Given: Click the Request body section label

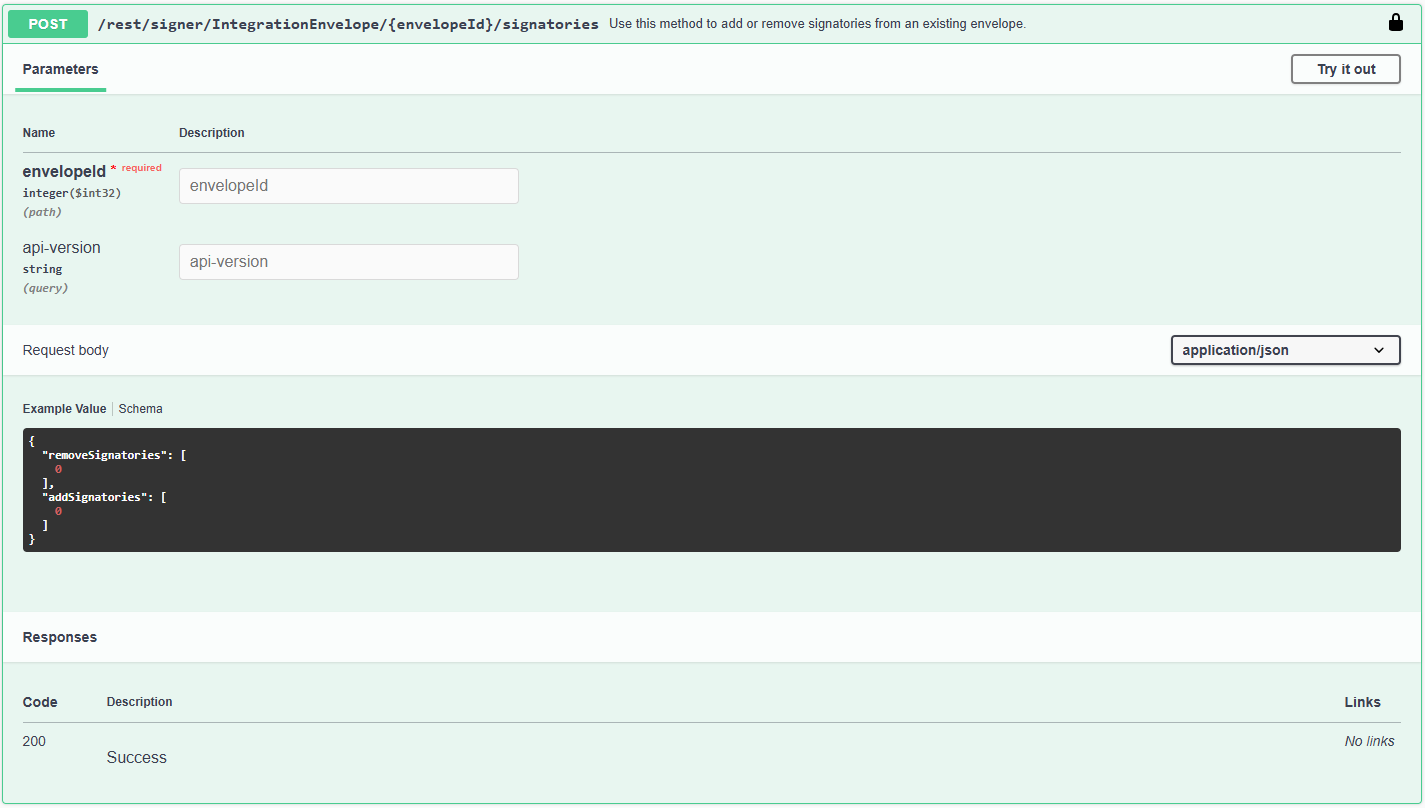Looking at the screenshot, I should click(x=66, y=350).
